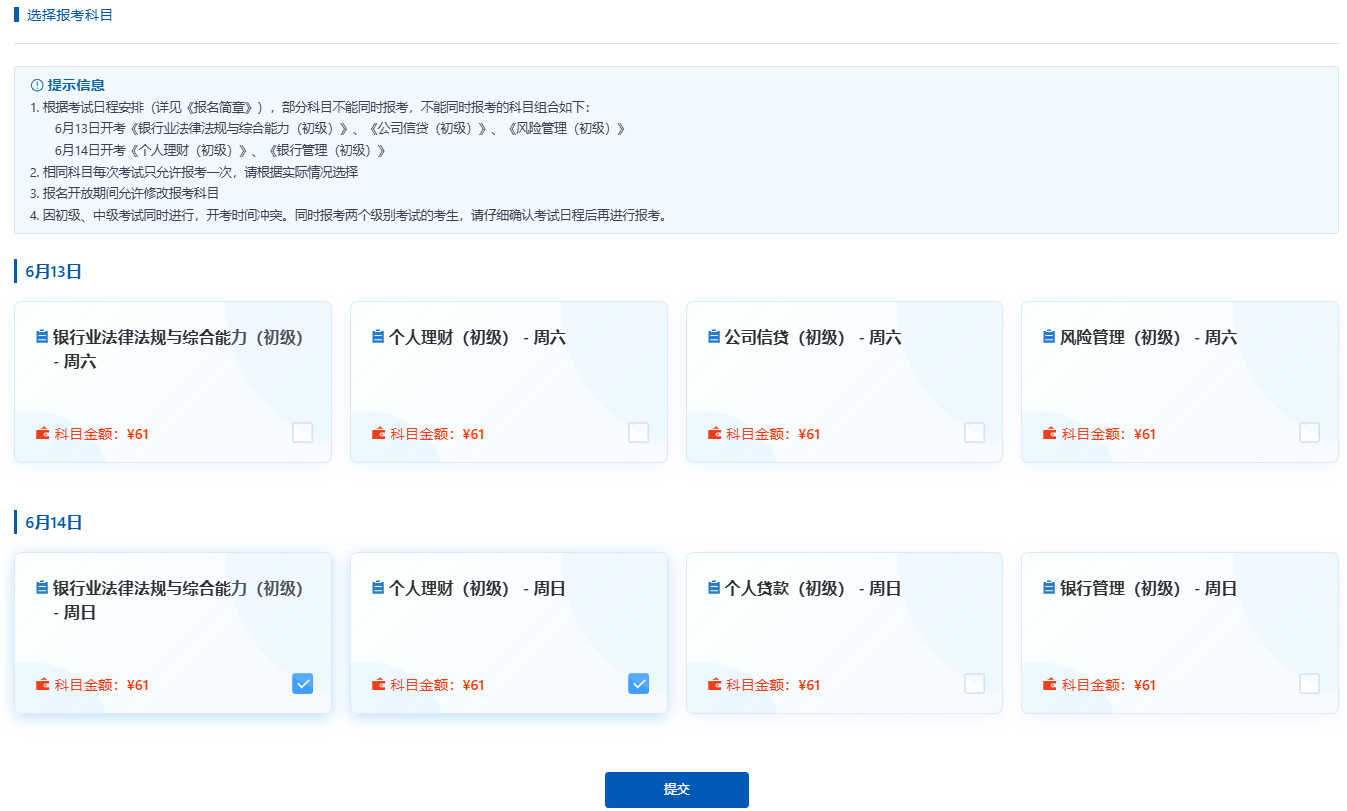Click the 个人理财（初级）- 周六 card title

click(476, 338)
